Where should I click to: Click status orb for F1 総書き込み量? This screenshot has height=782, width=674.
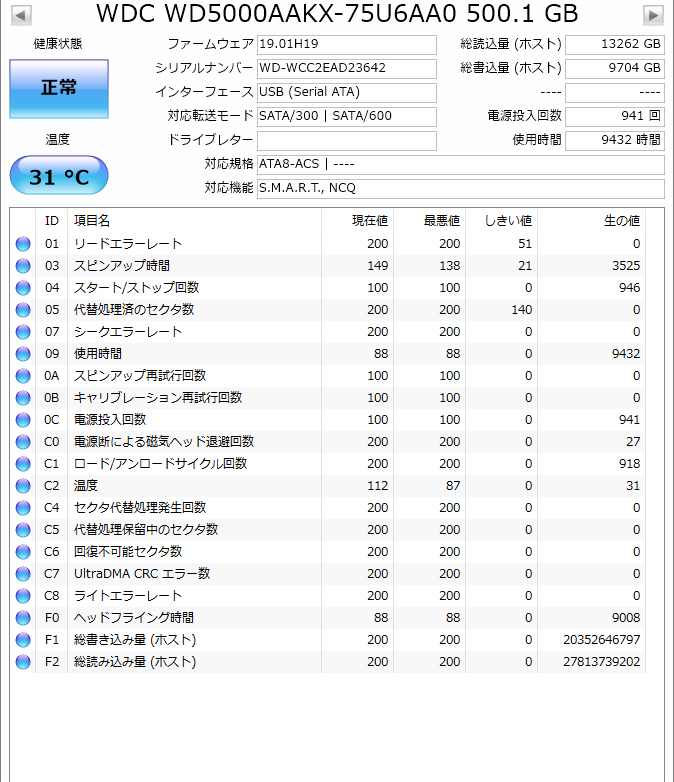point(23,640)
